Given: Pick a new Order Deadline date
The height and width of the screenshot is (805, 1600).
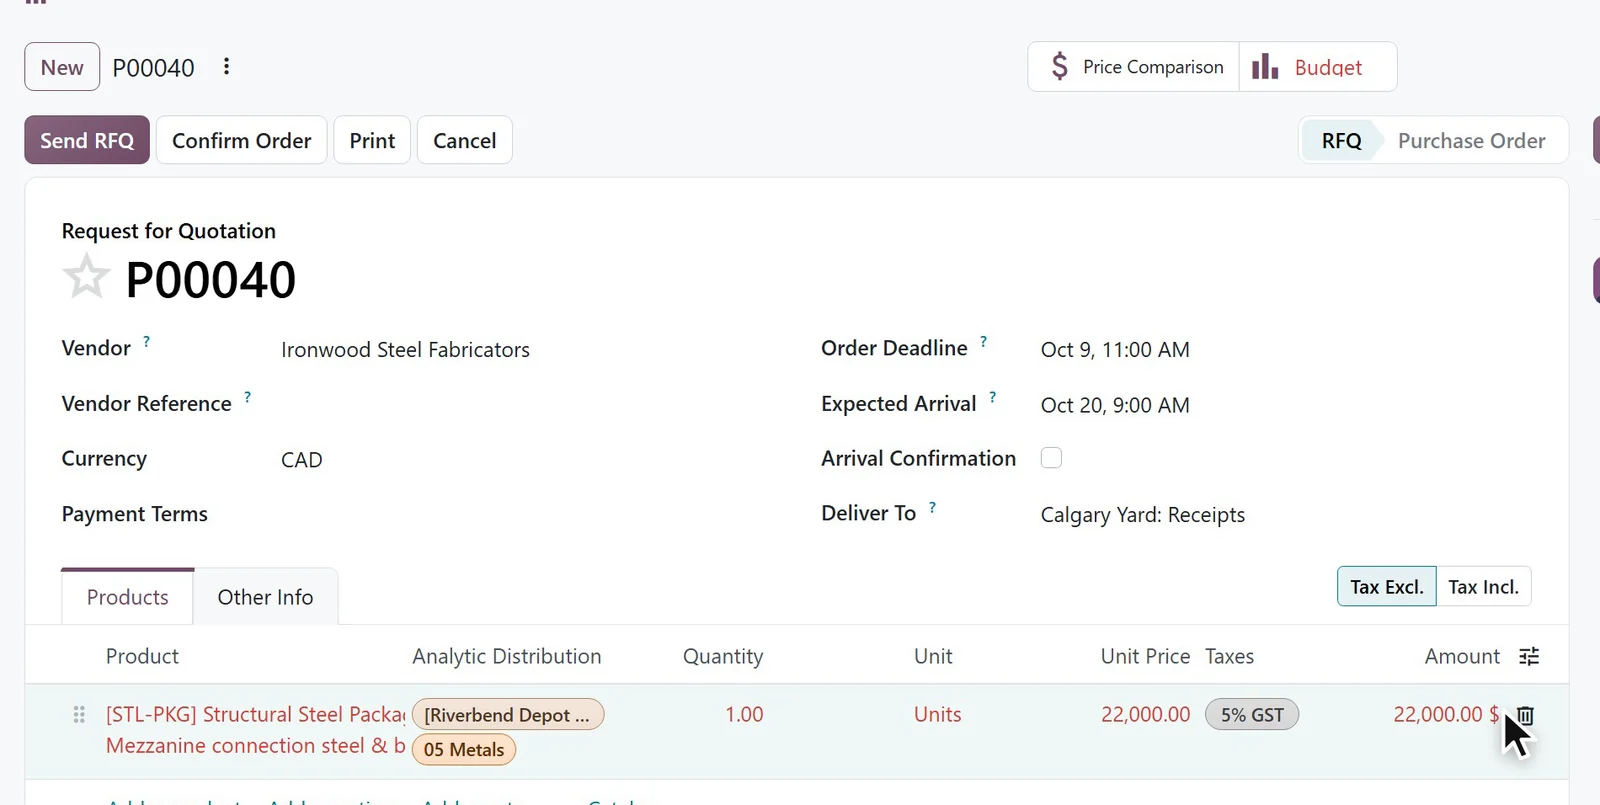Looking at the screenshot, I should tap(1115, 350).
